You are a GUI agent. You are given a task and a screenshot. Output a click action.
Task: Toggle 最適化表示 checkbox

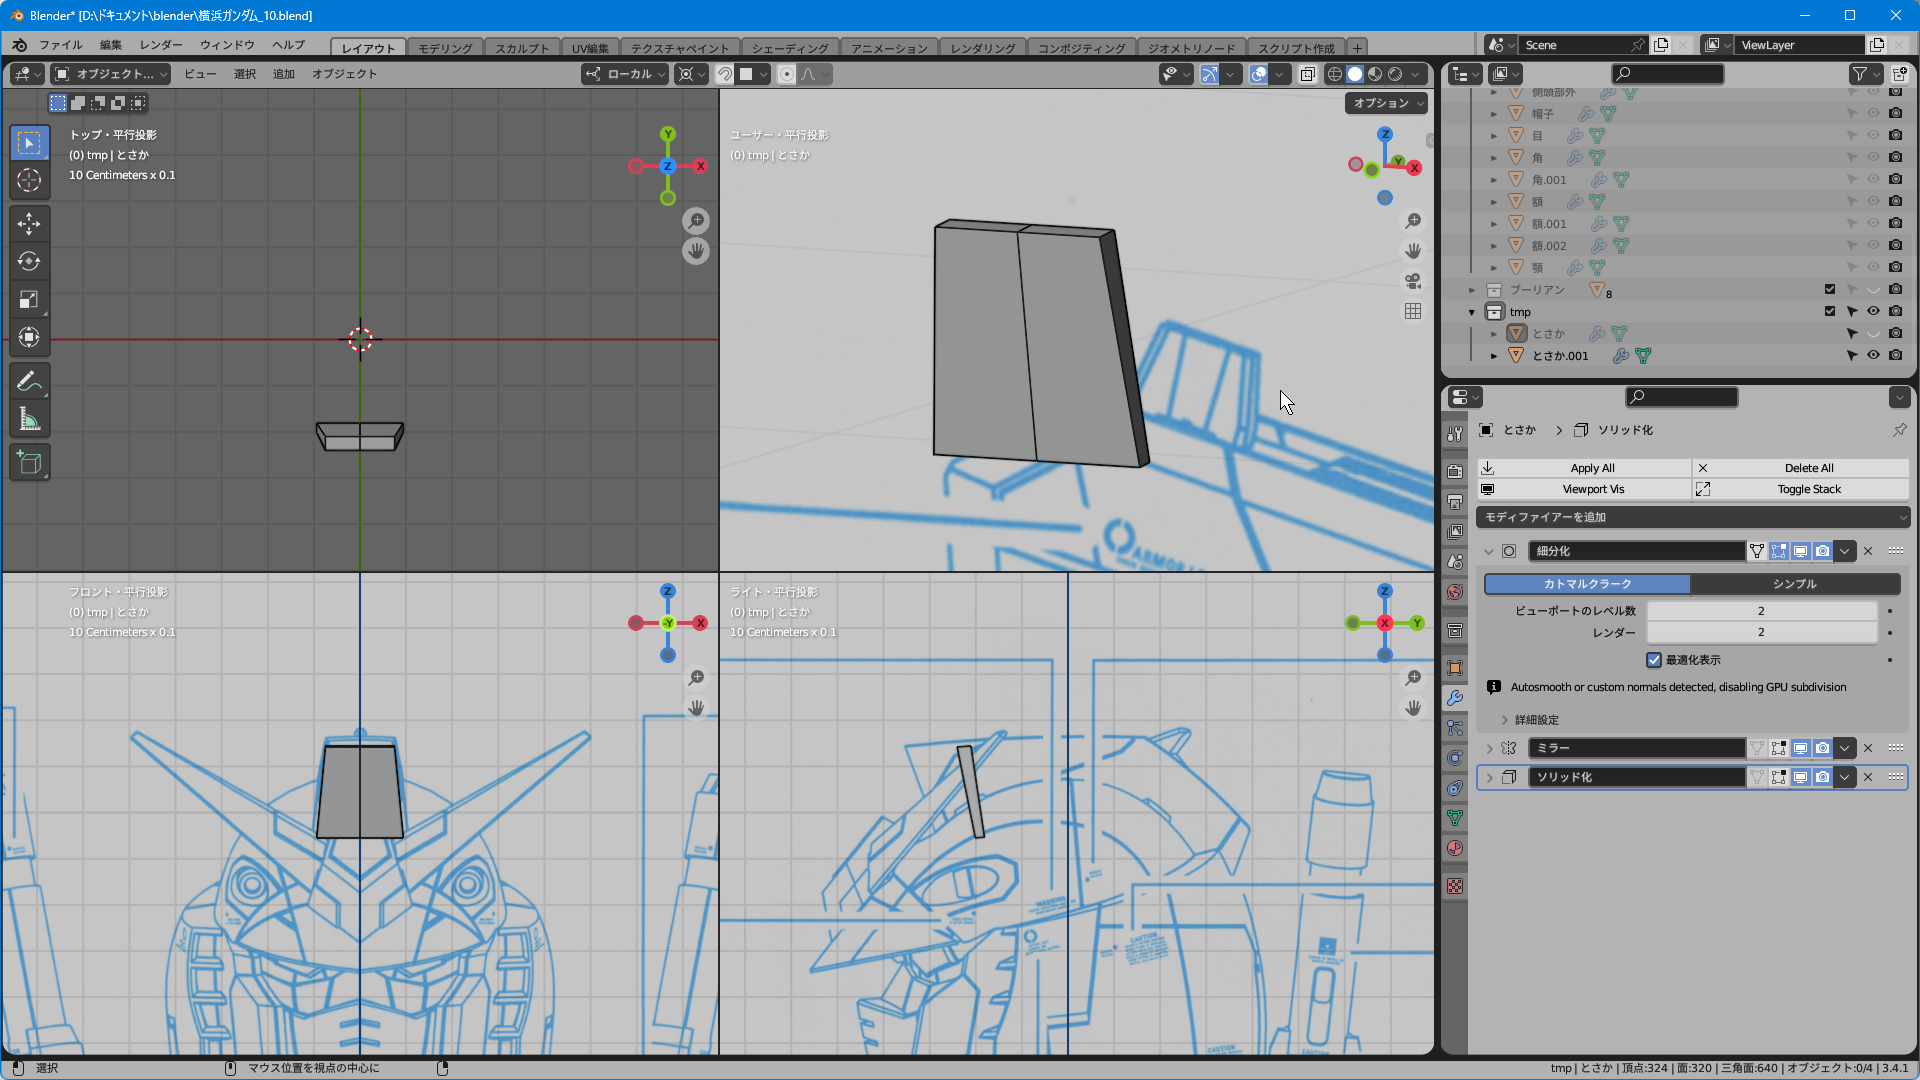(1654, 660)
